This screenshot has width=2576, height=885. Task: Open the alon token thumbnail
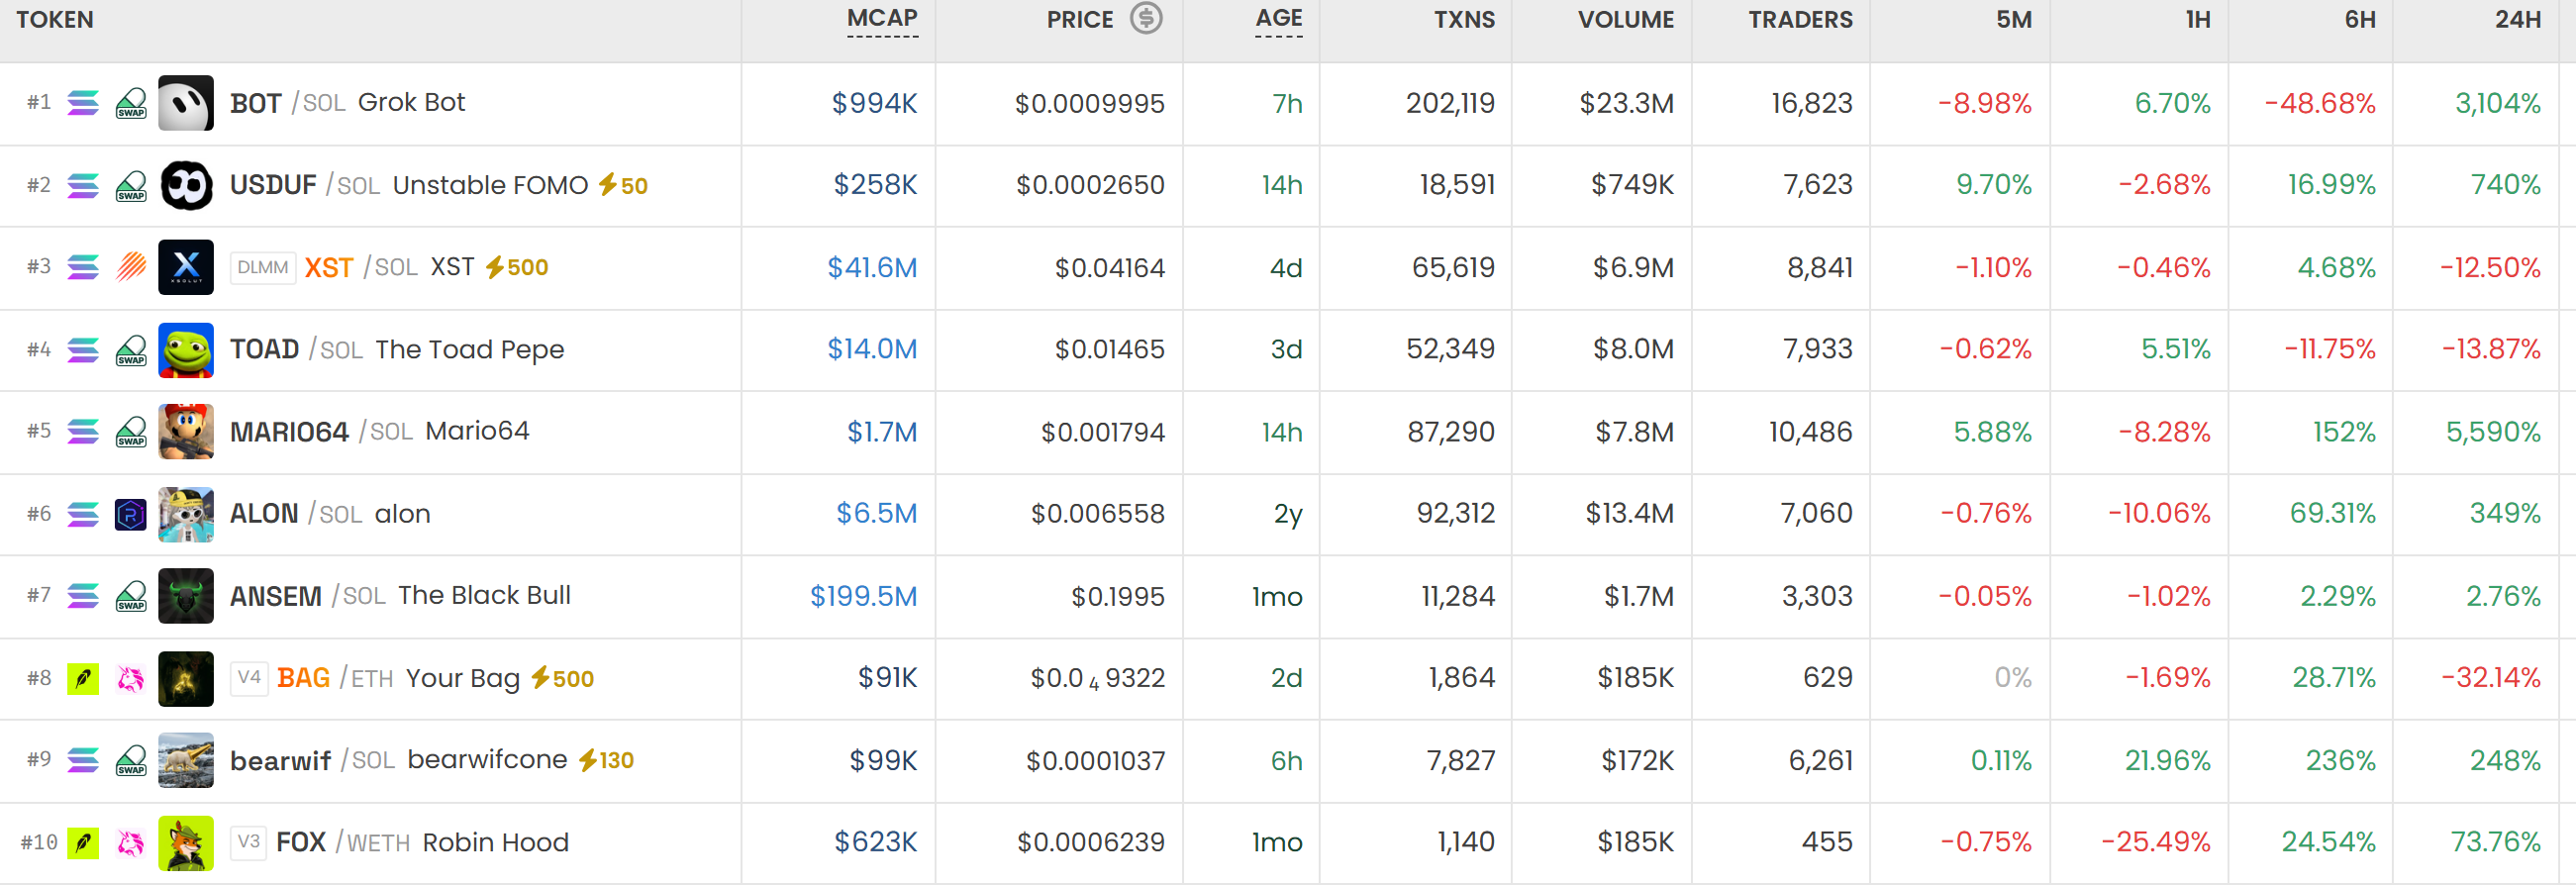pyautogui.click(x=186, y=514)
